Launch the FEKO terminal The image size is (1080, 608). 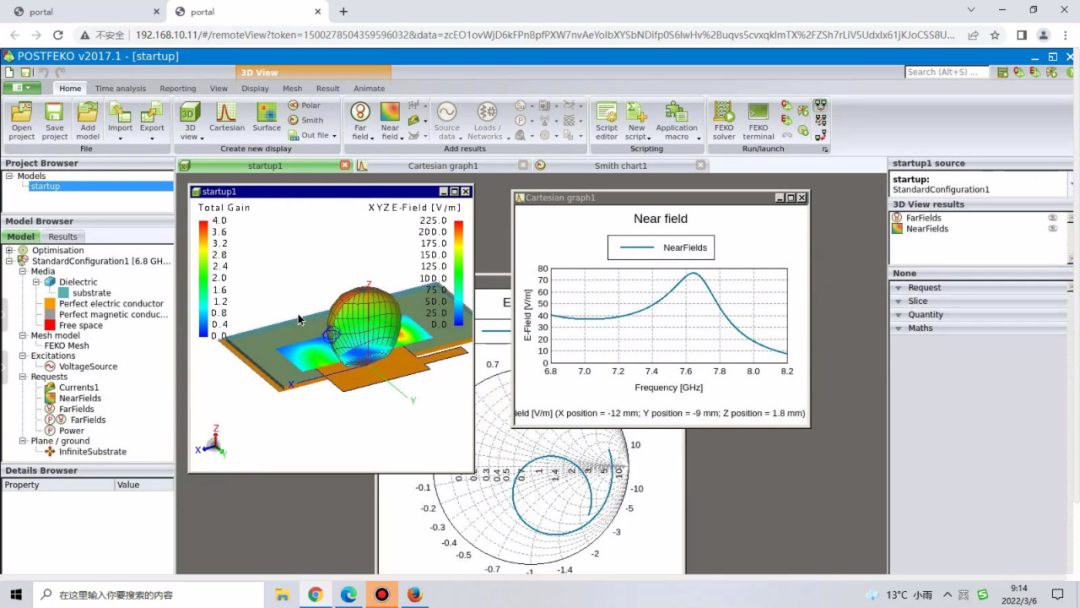tap(758, 121)
